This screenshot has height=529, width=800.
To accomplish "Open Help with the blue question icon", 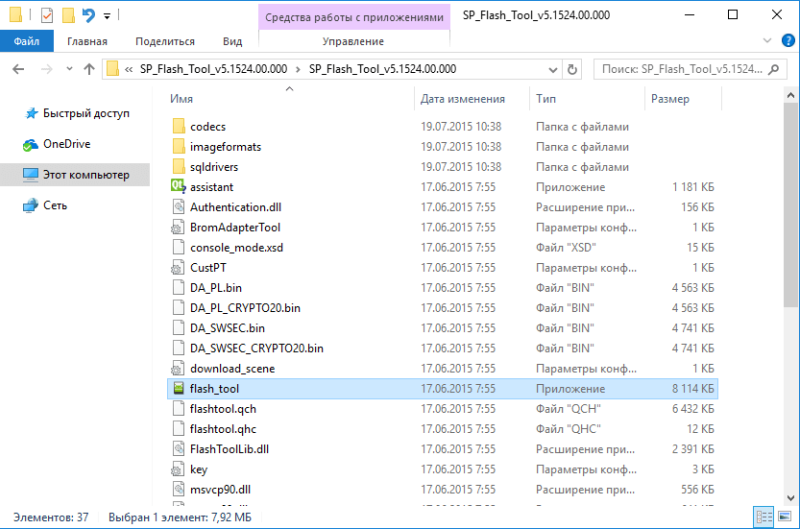I will click(787, 41).
